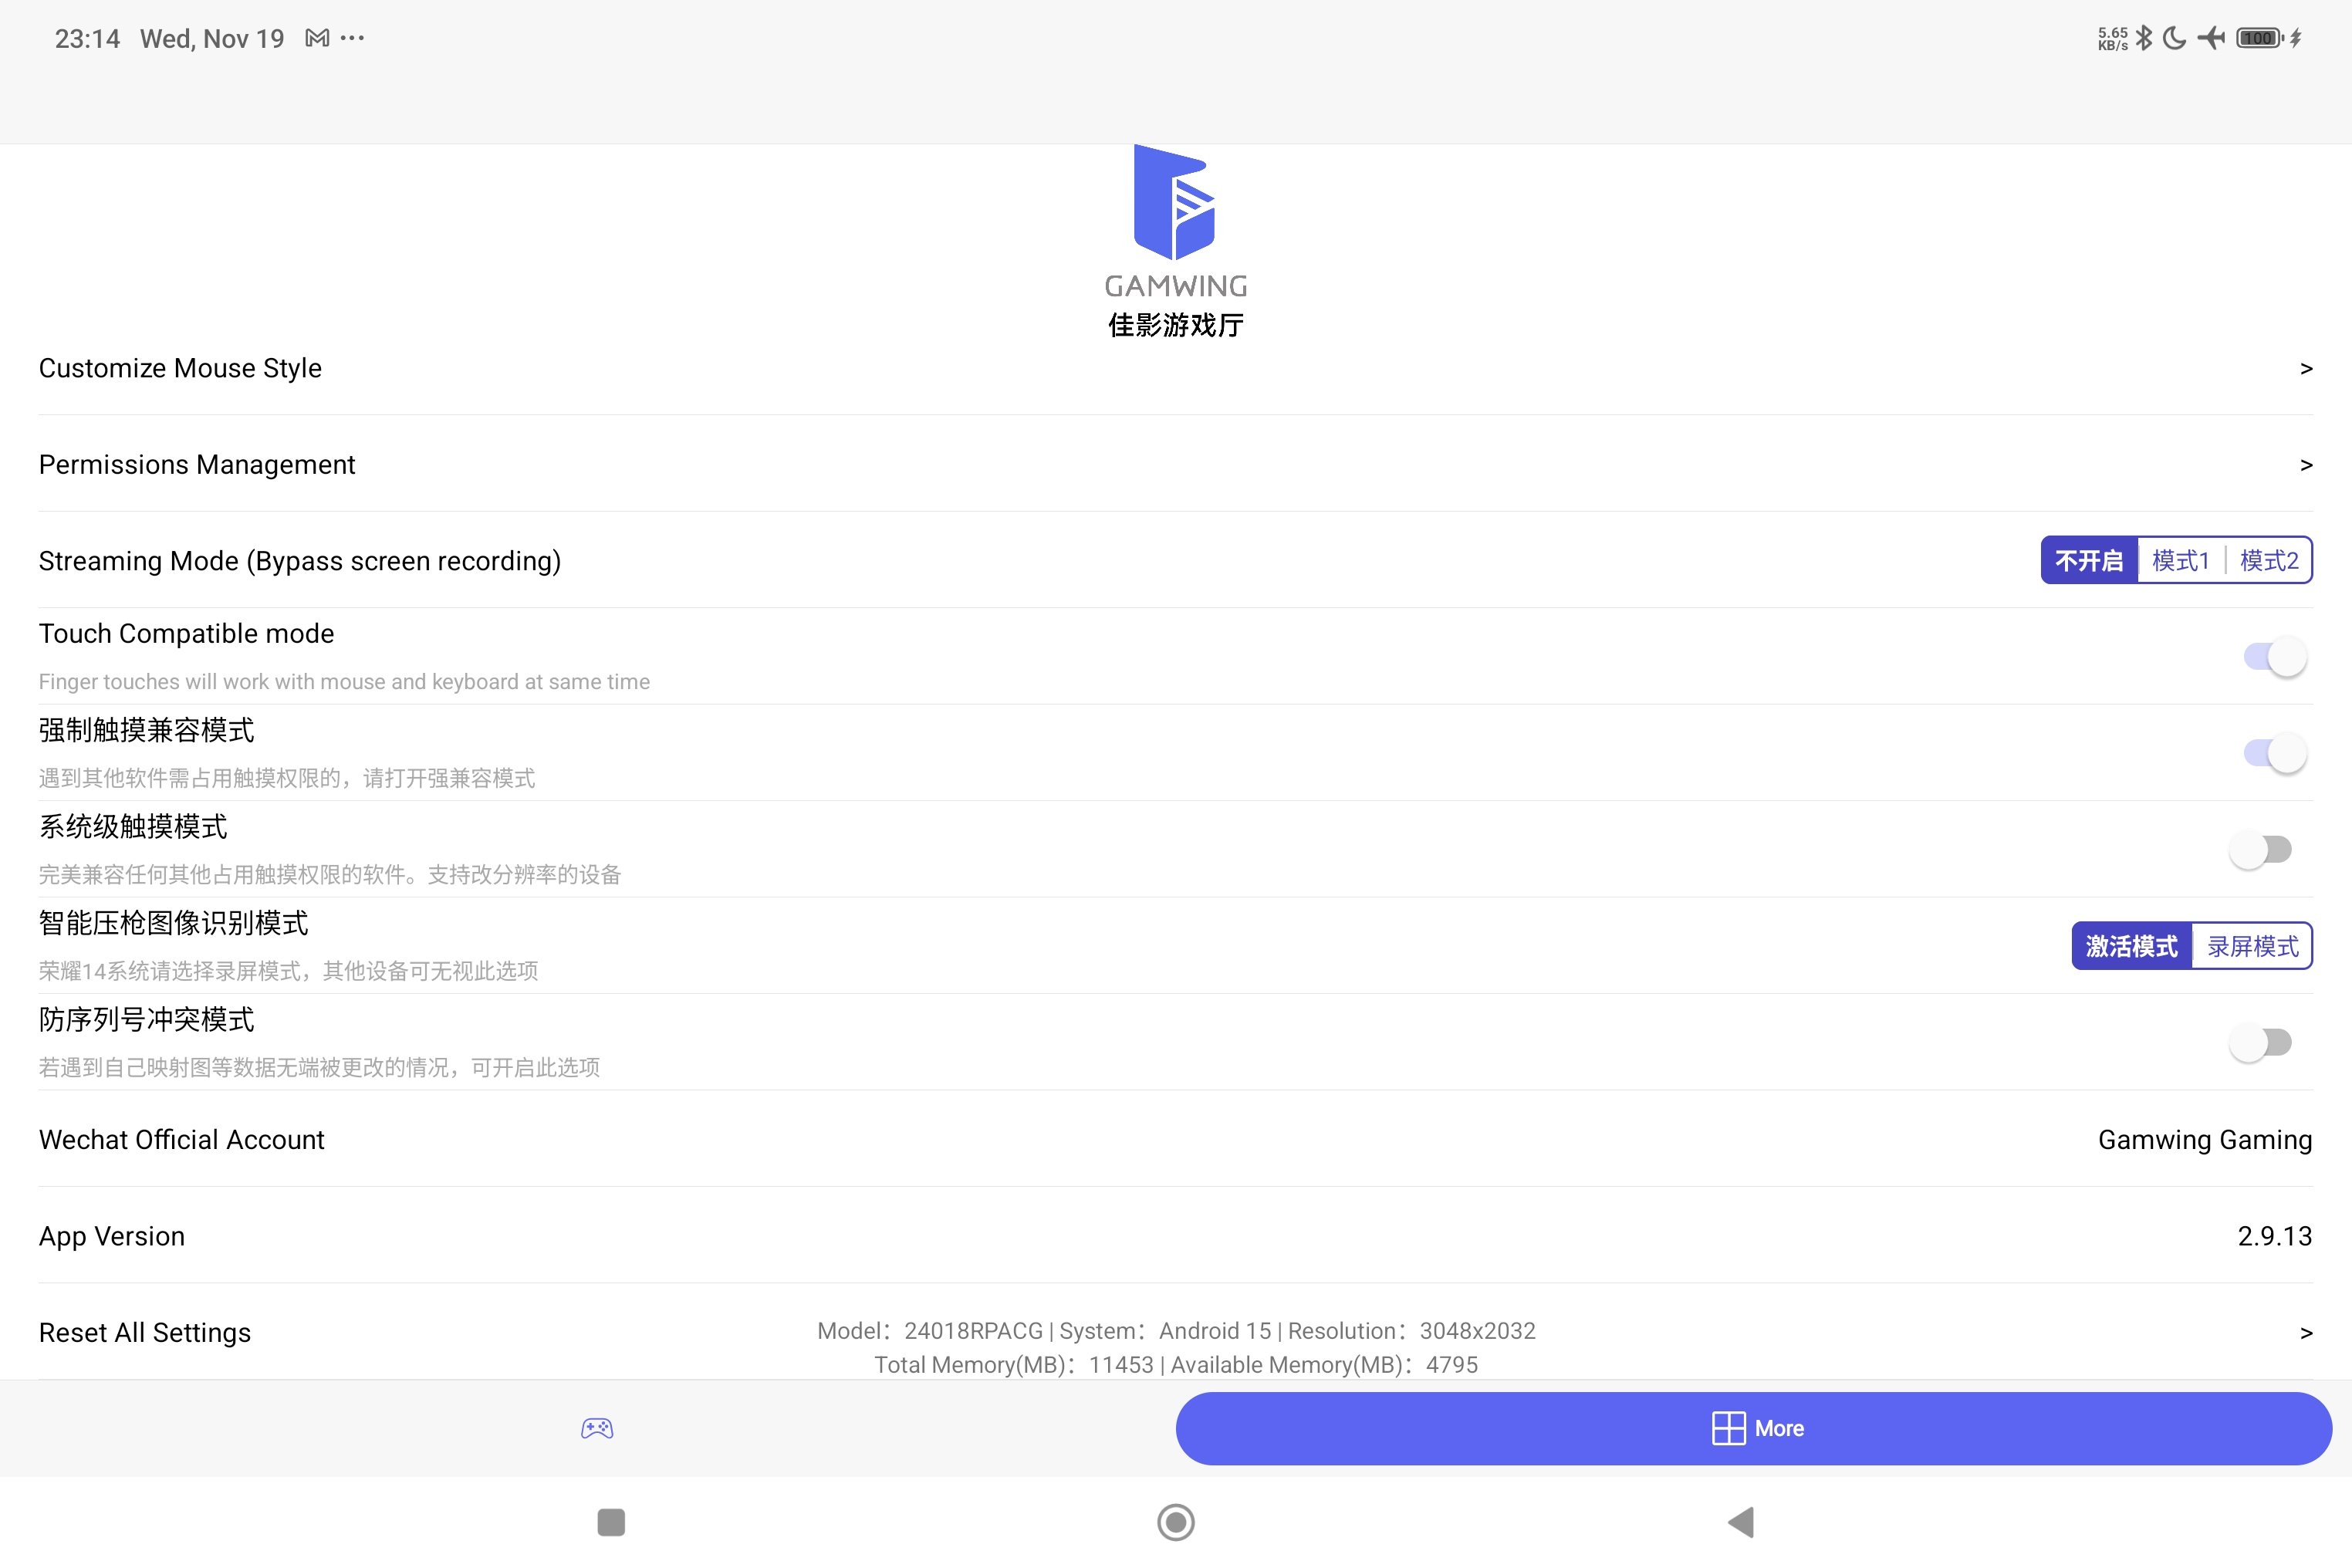The height and width of the screenshot is (1568, 2352).
Task: Switch to 录屏模式 recognition mode
Action: 2252,946
